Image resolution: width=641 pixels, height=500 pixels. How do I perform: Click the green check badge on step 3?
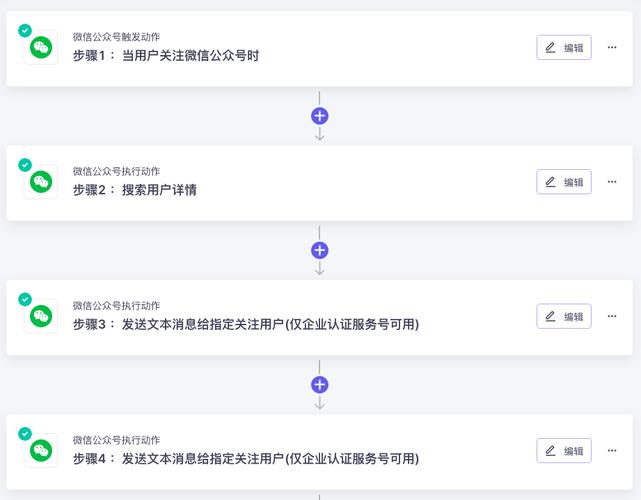[x=25, y=299]
